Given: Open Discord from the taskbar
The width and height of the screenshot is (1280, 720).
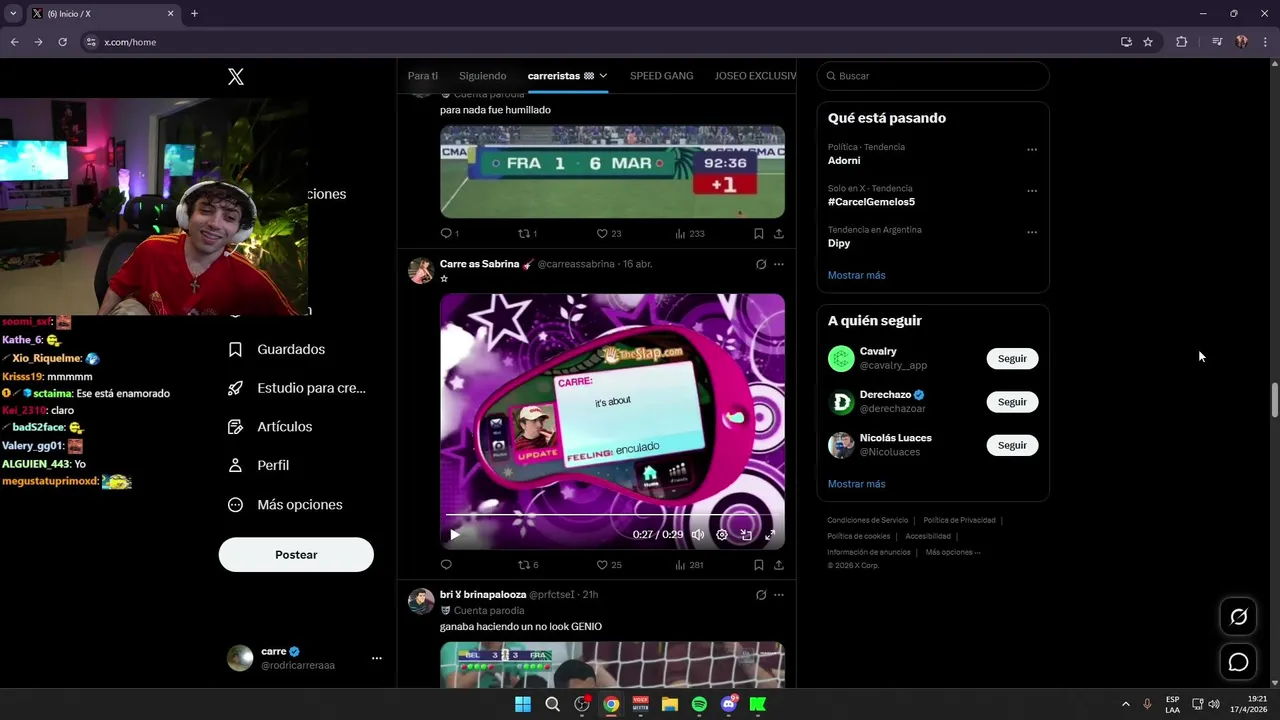Looking at the screenshot, I should pos(729,704).
